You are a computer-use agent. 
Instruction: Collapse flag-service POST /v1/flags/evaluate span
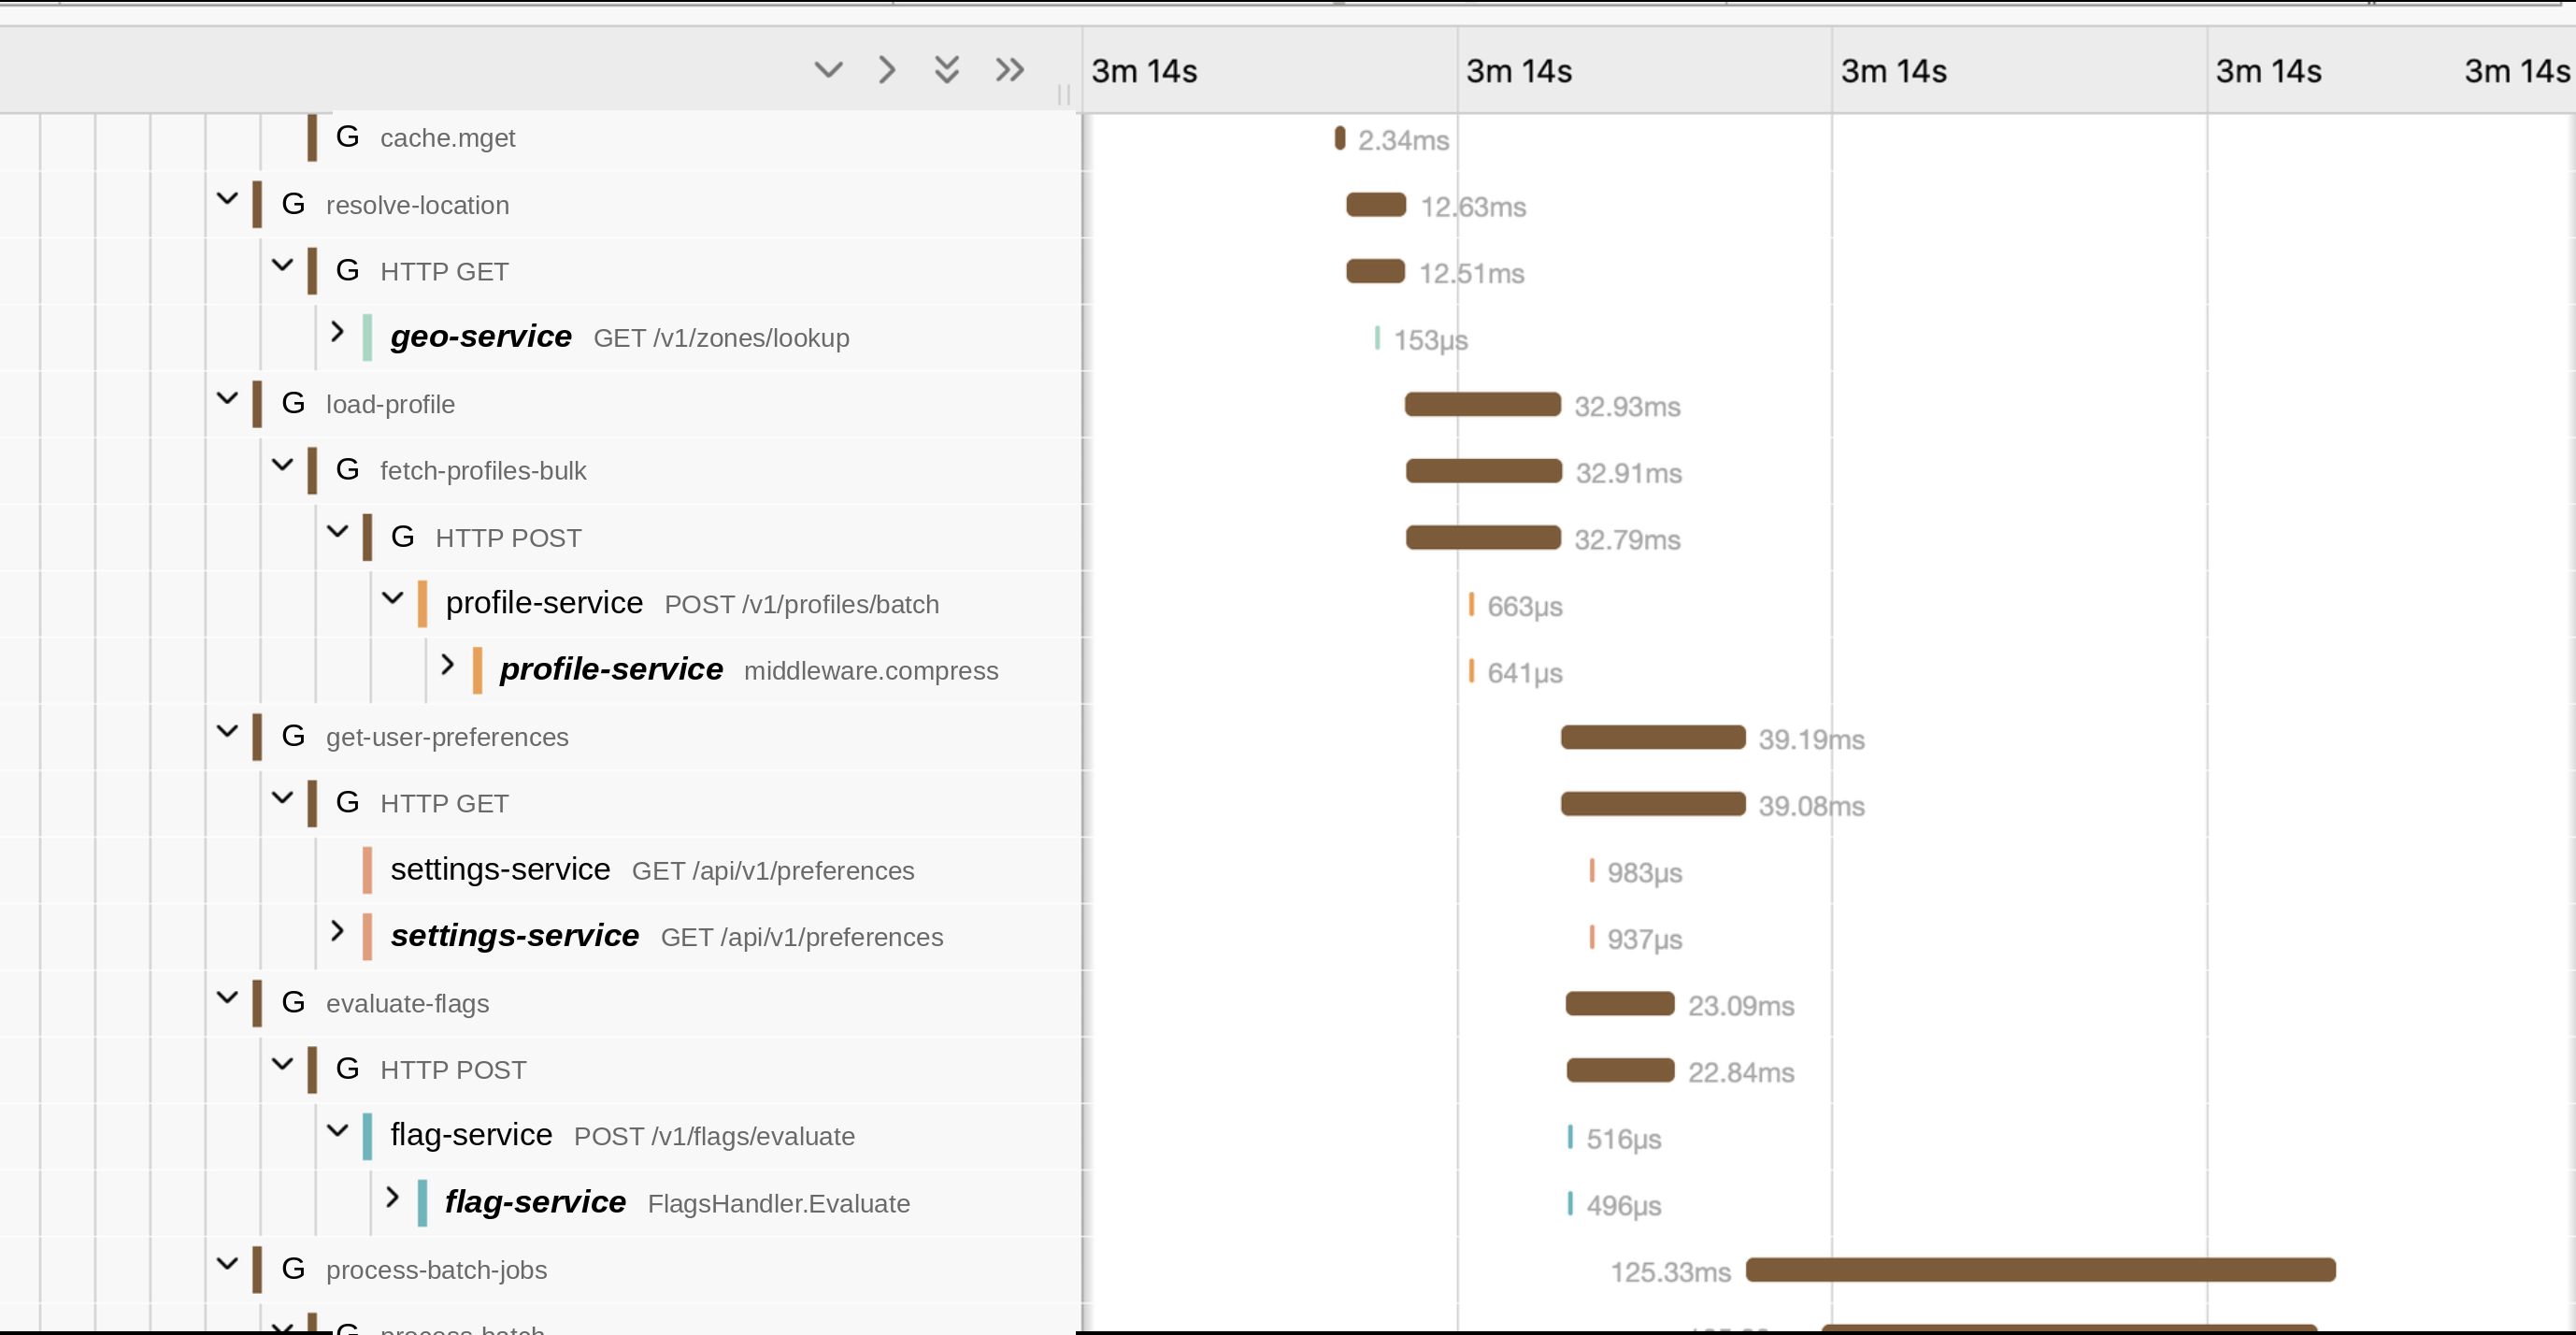pyautogui.click(x=338, y=1131)
